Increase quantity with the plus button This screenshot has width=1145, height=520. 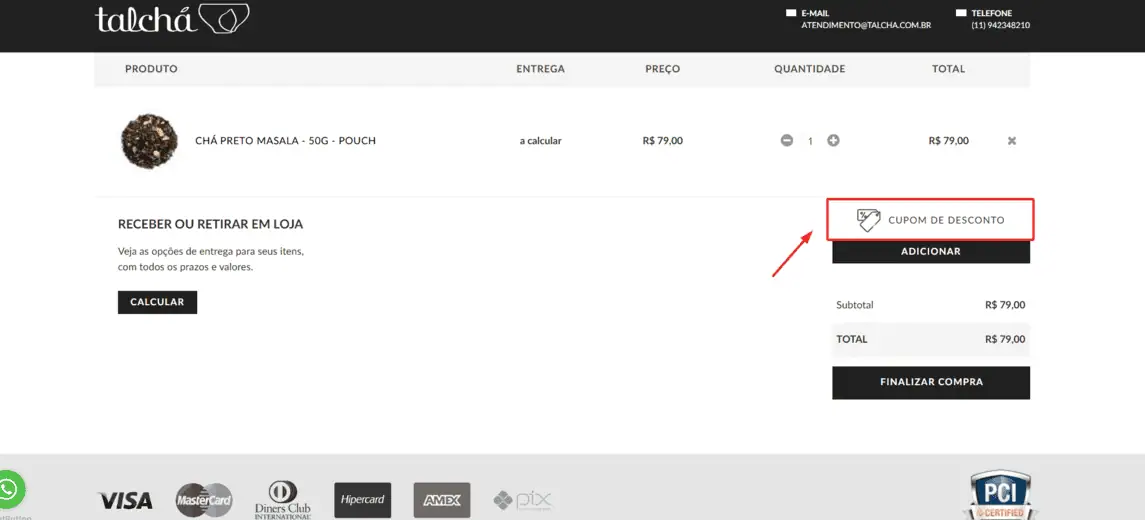click(x=833, y=141)
